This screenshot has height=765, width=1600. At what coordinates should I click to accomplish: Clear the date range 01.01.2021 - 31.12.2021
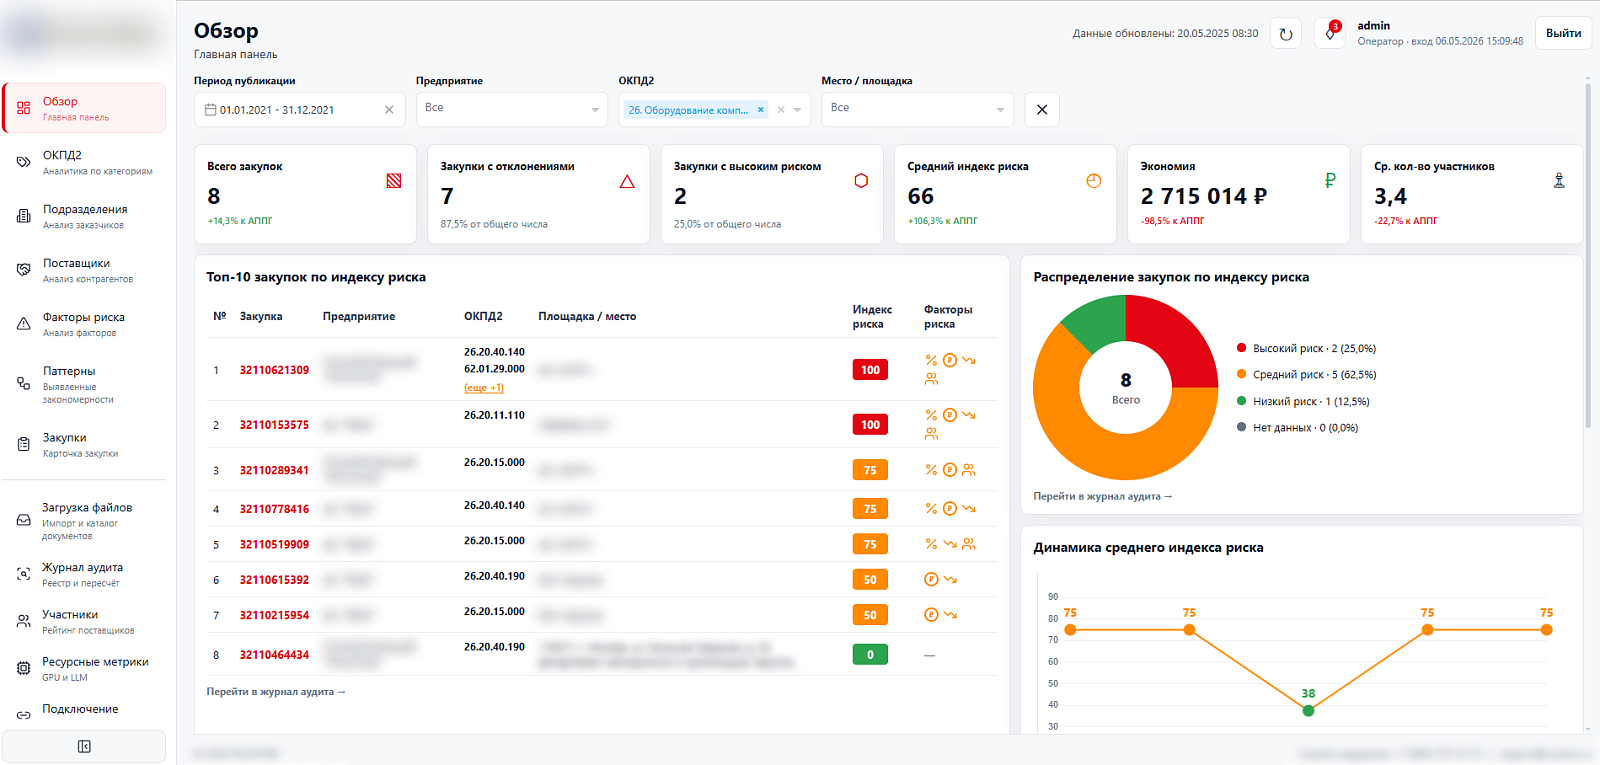click(x=389, y=110)
